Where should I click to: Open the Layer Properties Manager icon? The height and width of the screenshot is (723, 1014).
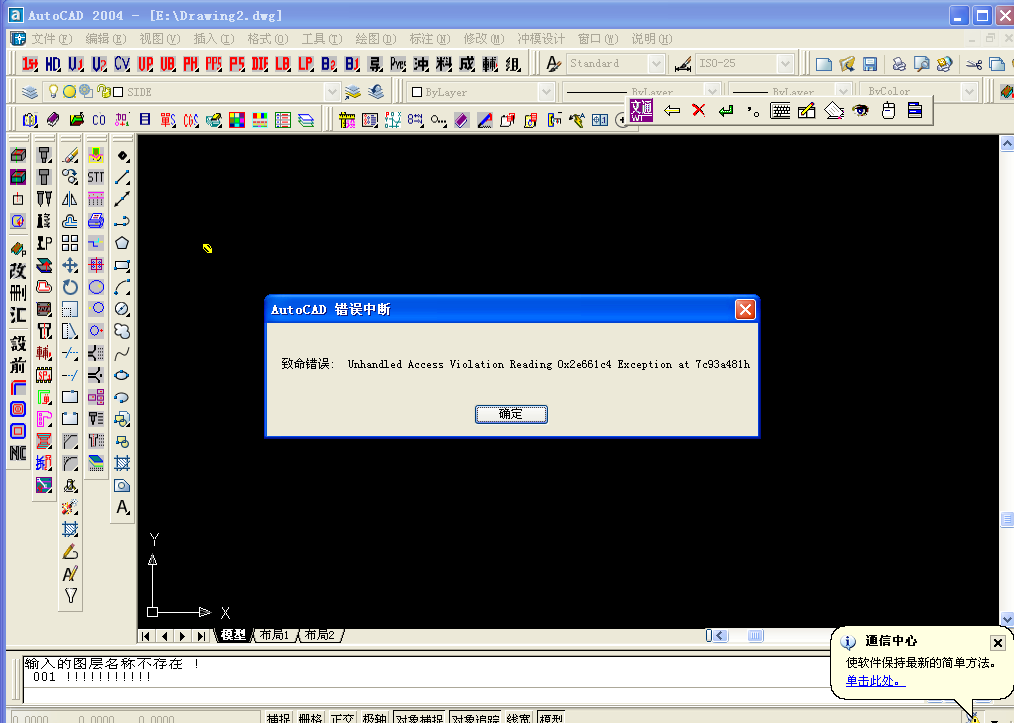tap(30, 92)
